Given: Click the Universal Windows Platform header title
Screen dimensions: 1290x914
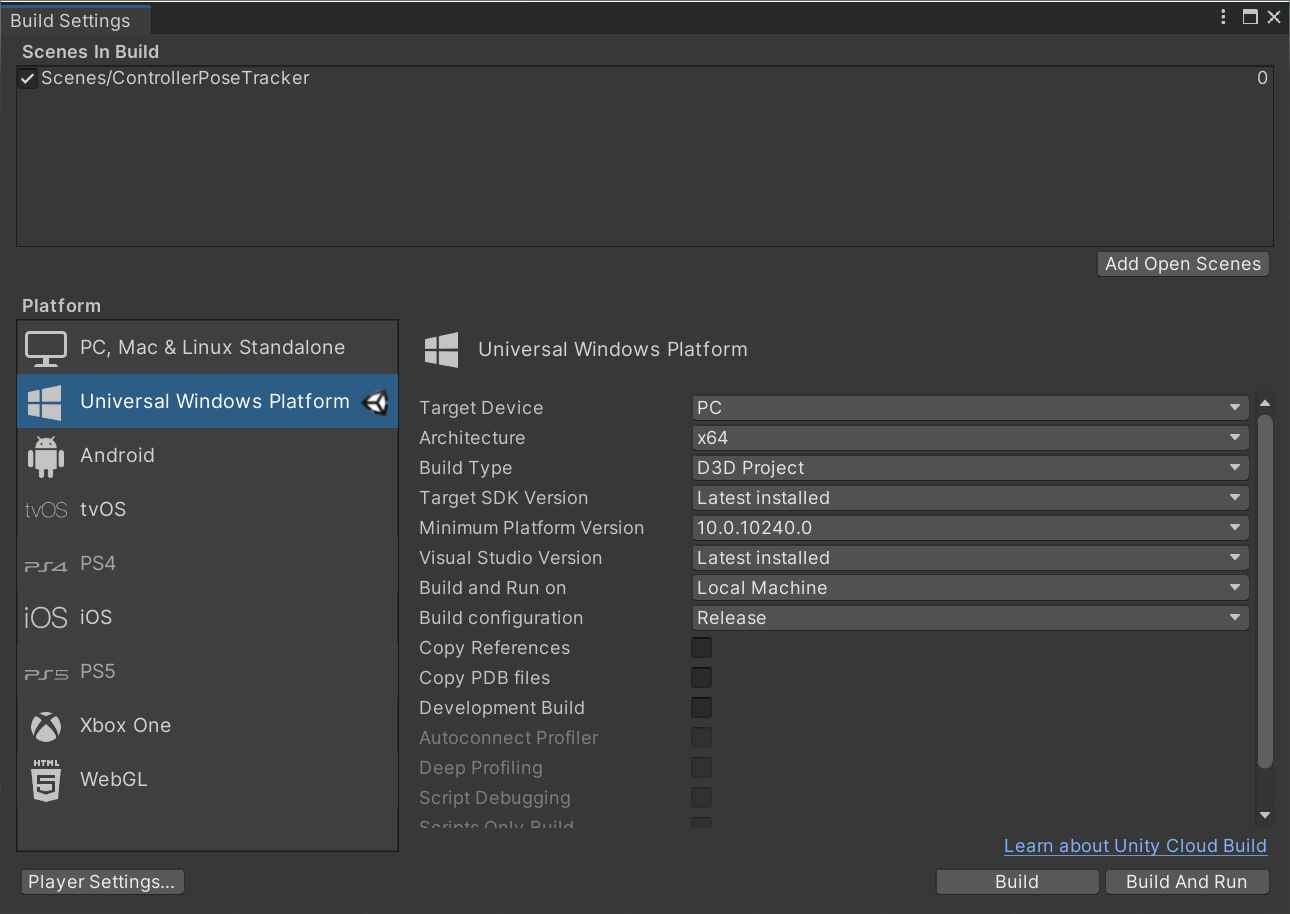Looking at the screenshot, I should (x=613, y=350).
